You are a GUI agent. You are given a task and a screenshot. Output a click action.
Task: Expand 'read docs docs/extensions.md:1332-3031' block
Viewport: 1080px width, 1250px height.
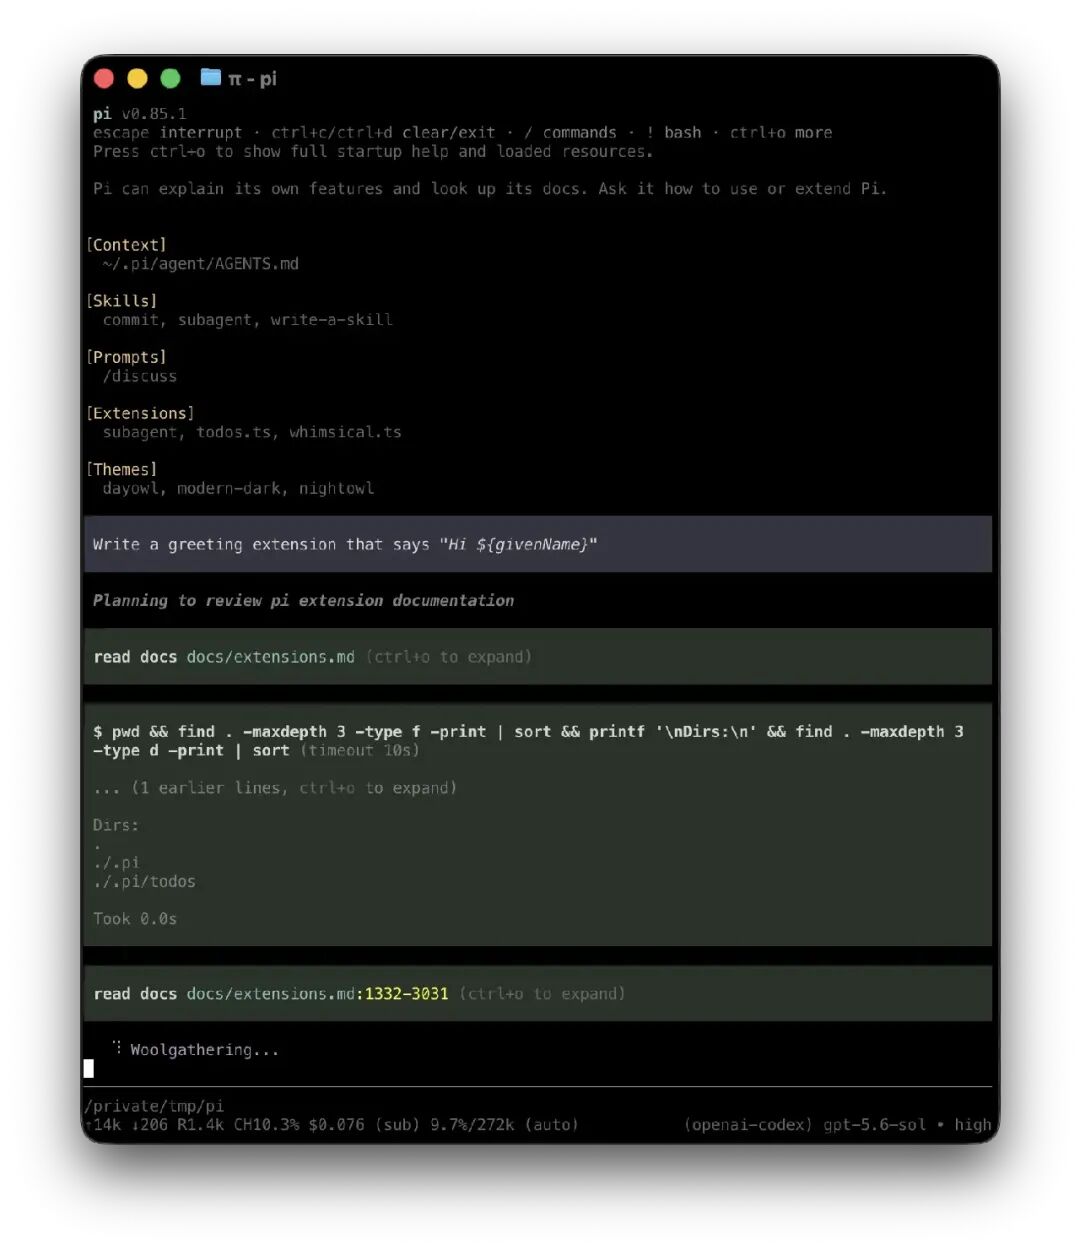(538, 993)
